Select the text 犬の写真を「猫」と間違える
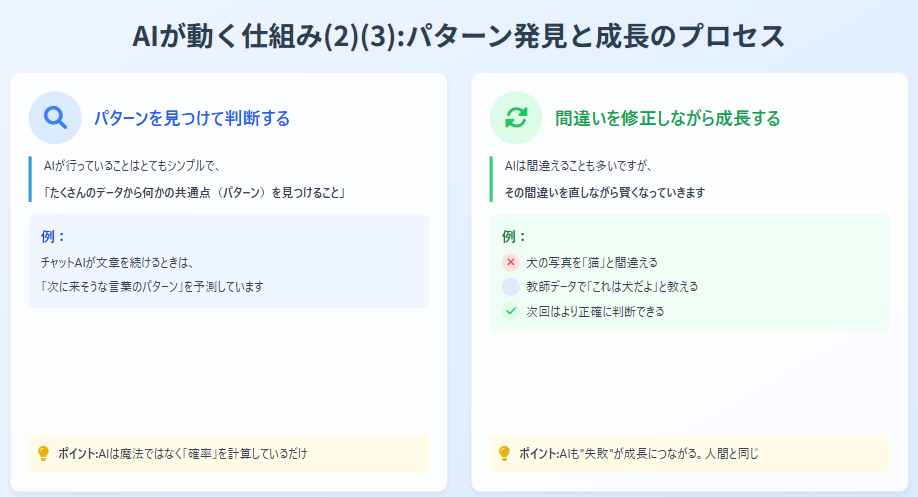The width and height of the screenshot is (918, 497). pos(592,262)
